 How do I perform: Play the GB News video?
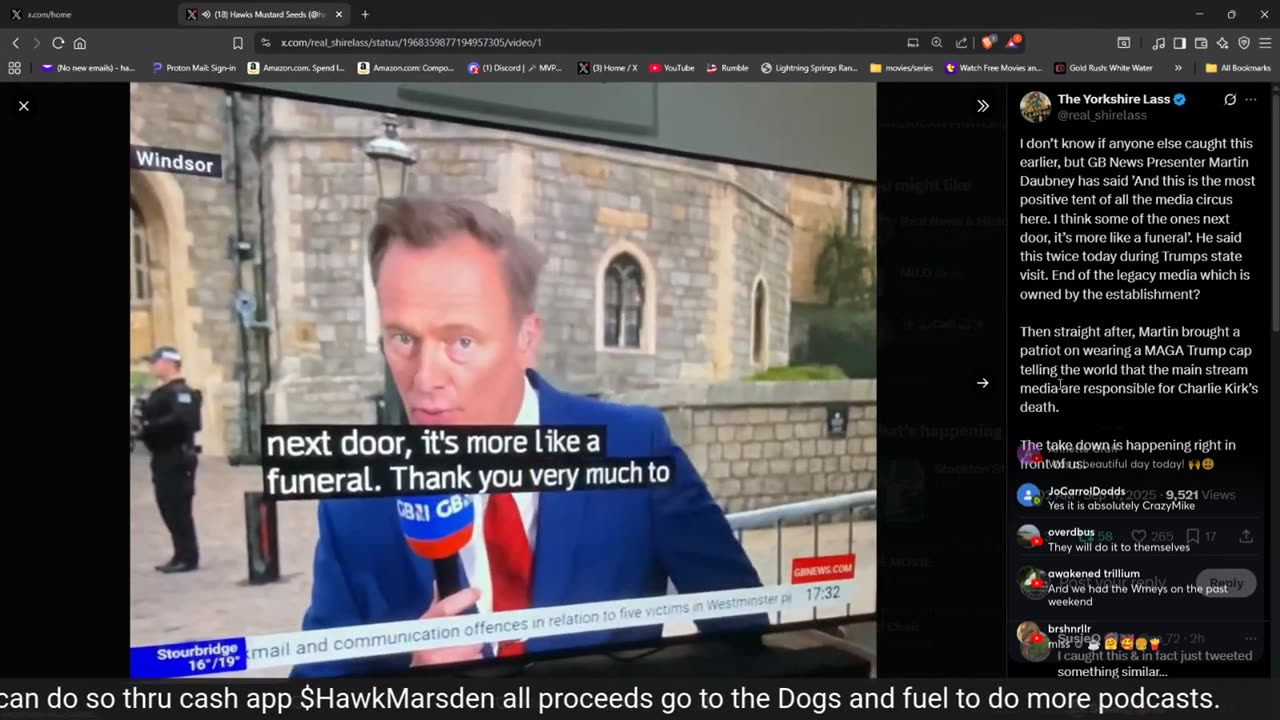click(x=503, y=380)
